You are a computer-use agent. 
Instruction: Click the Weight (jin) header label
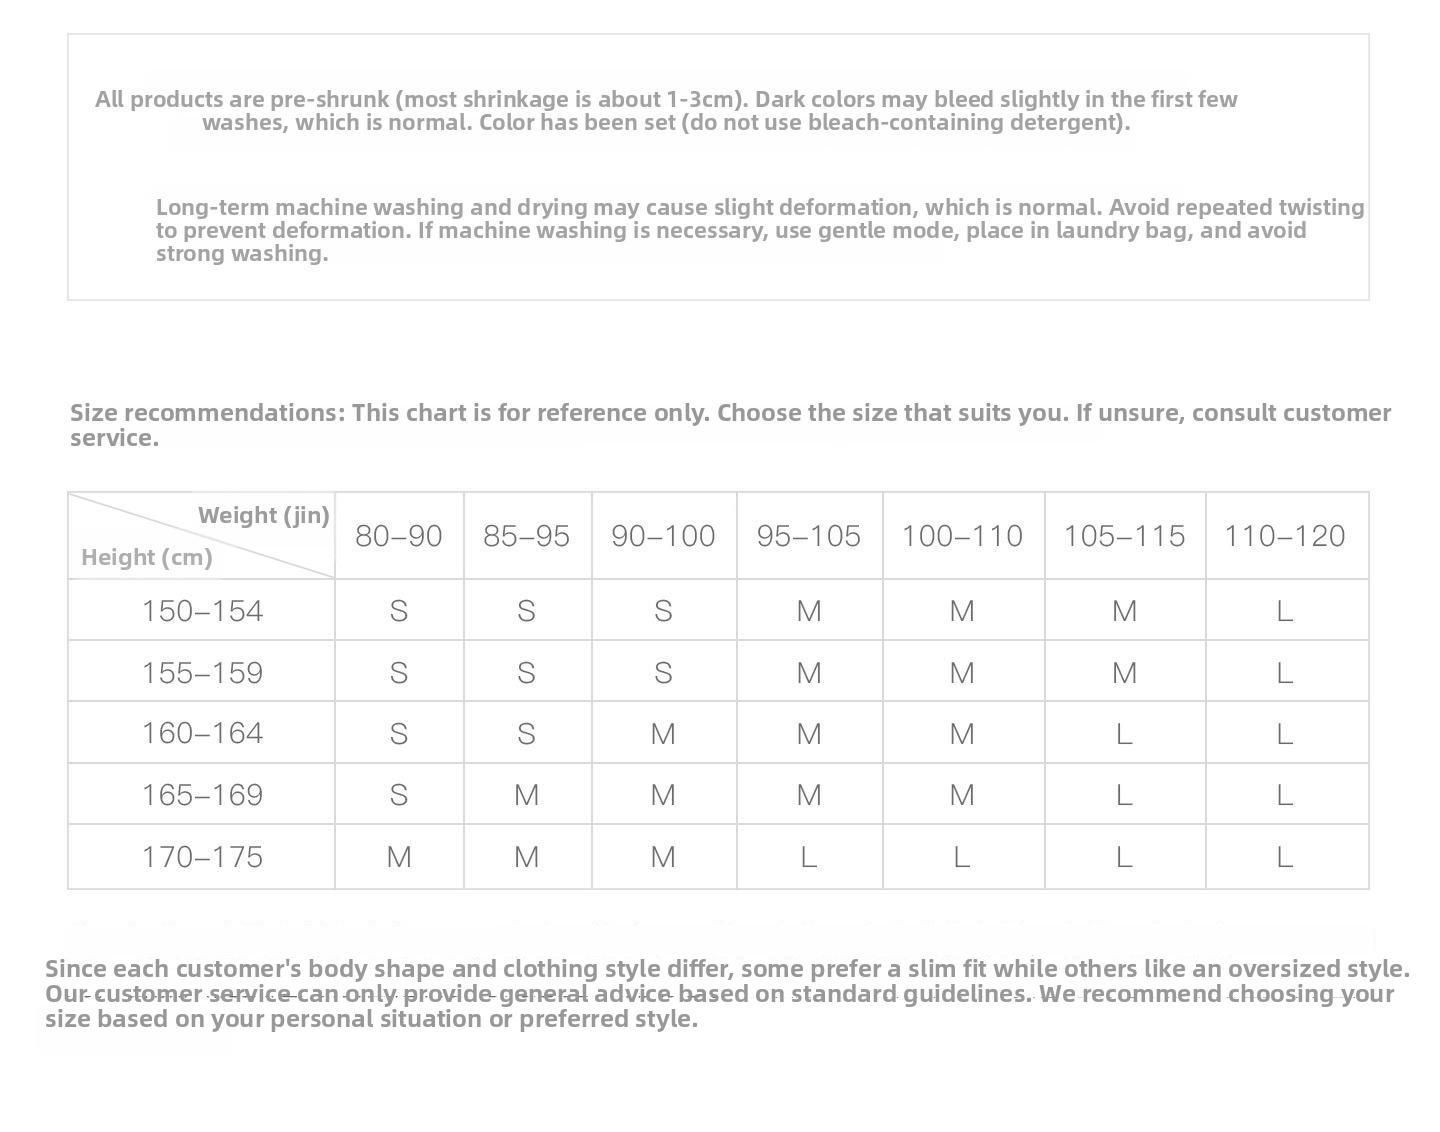pyautogui.click(x=263, y=515)
